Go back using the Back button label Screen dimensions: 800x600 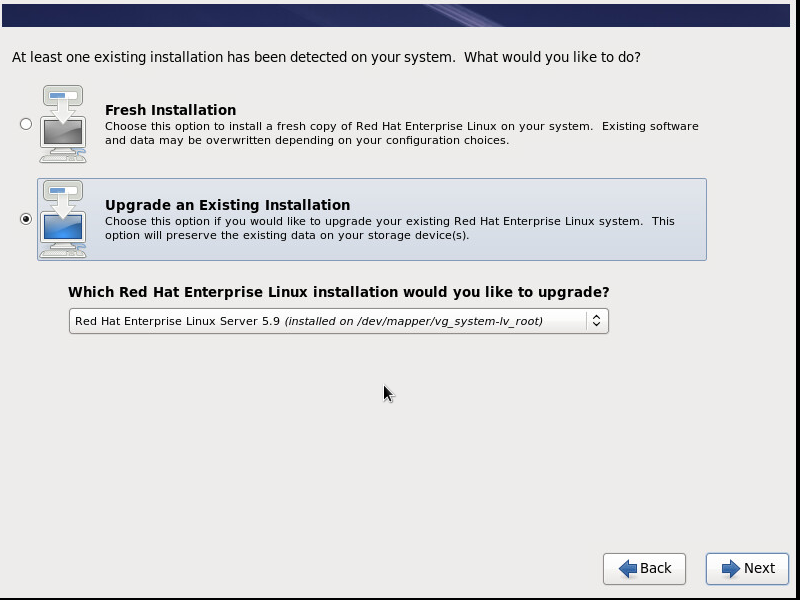click(x=656, y=568)
